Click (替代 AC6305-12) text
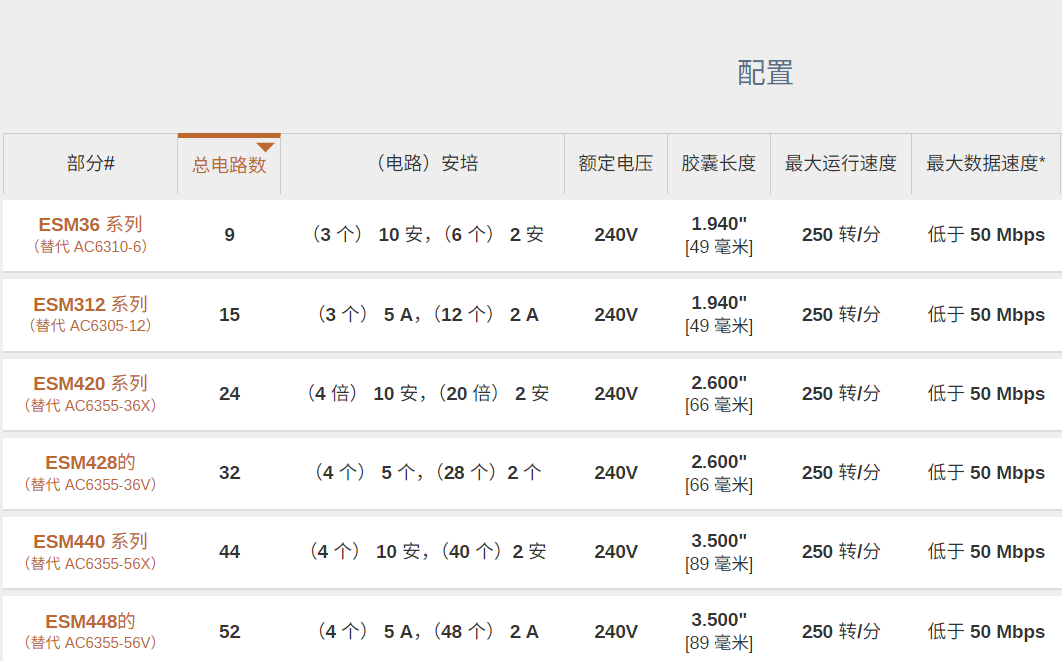1062x661 pixels. 90,326
